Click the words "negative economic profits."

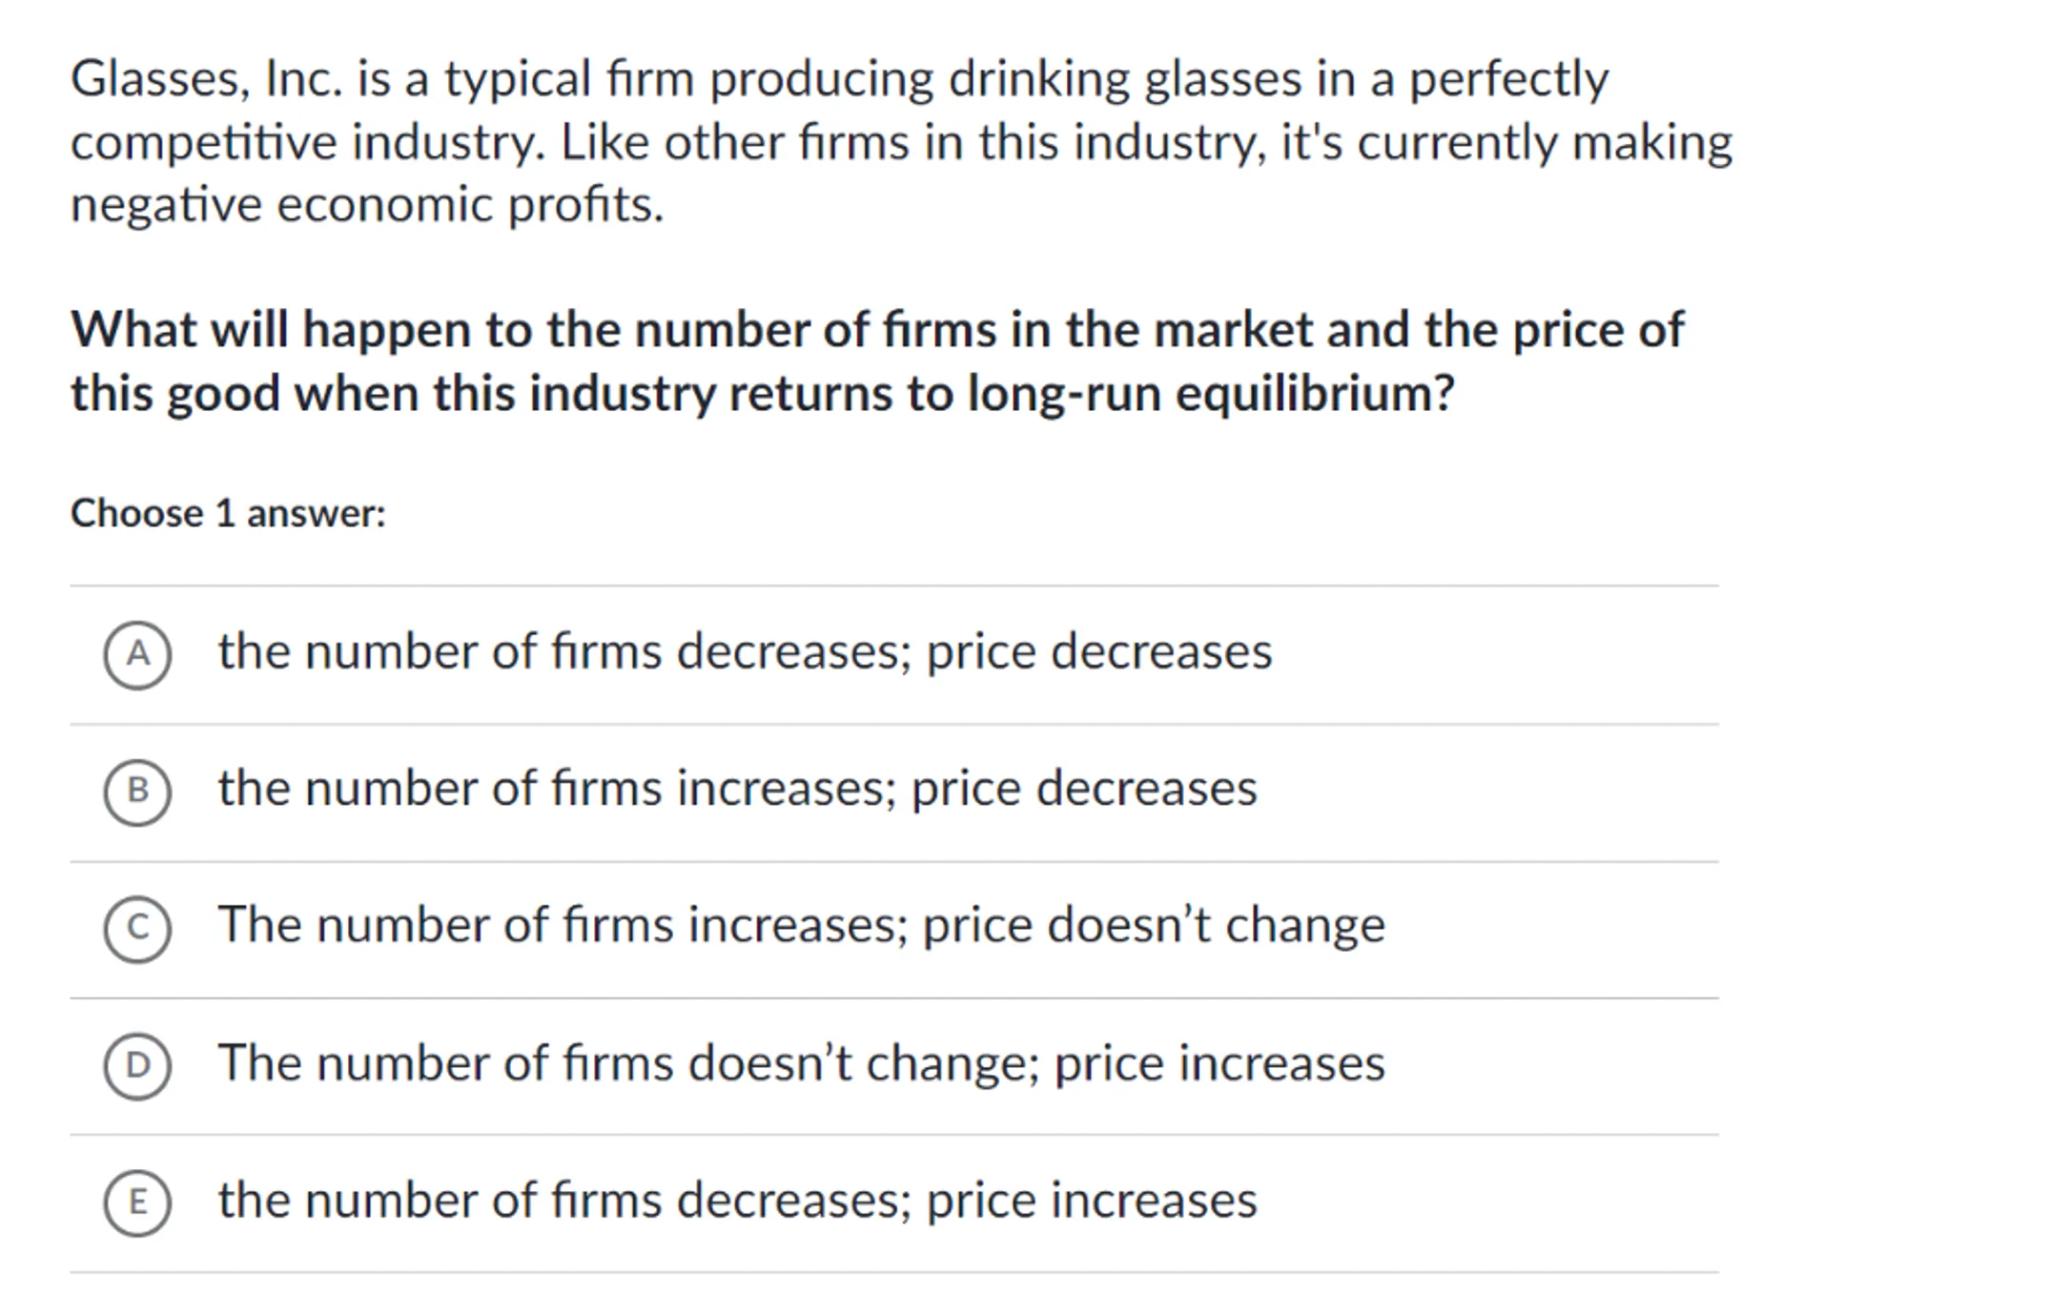click(x=367, y=206)
